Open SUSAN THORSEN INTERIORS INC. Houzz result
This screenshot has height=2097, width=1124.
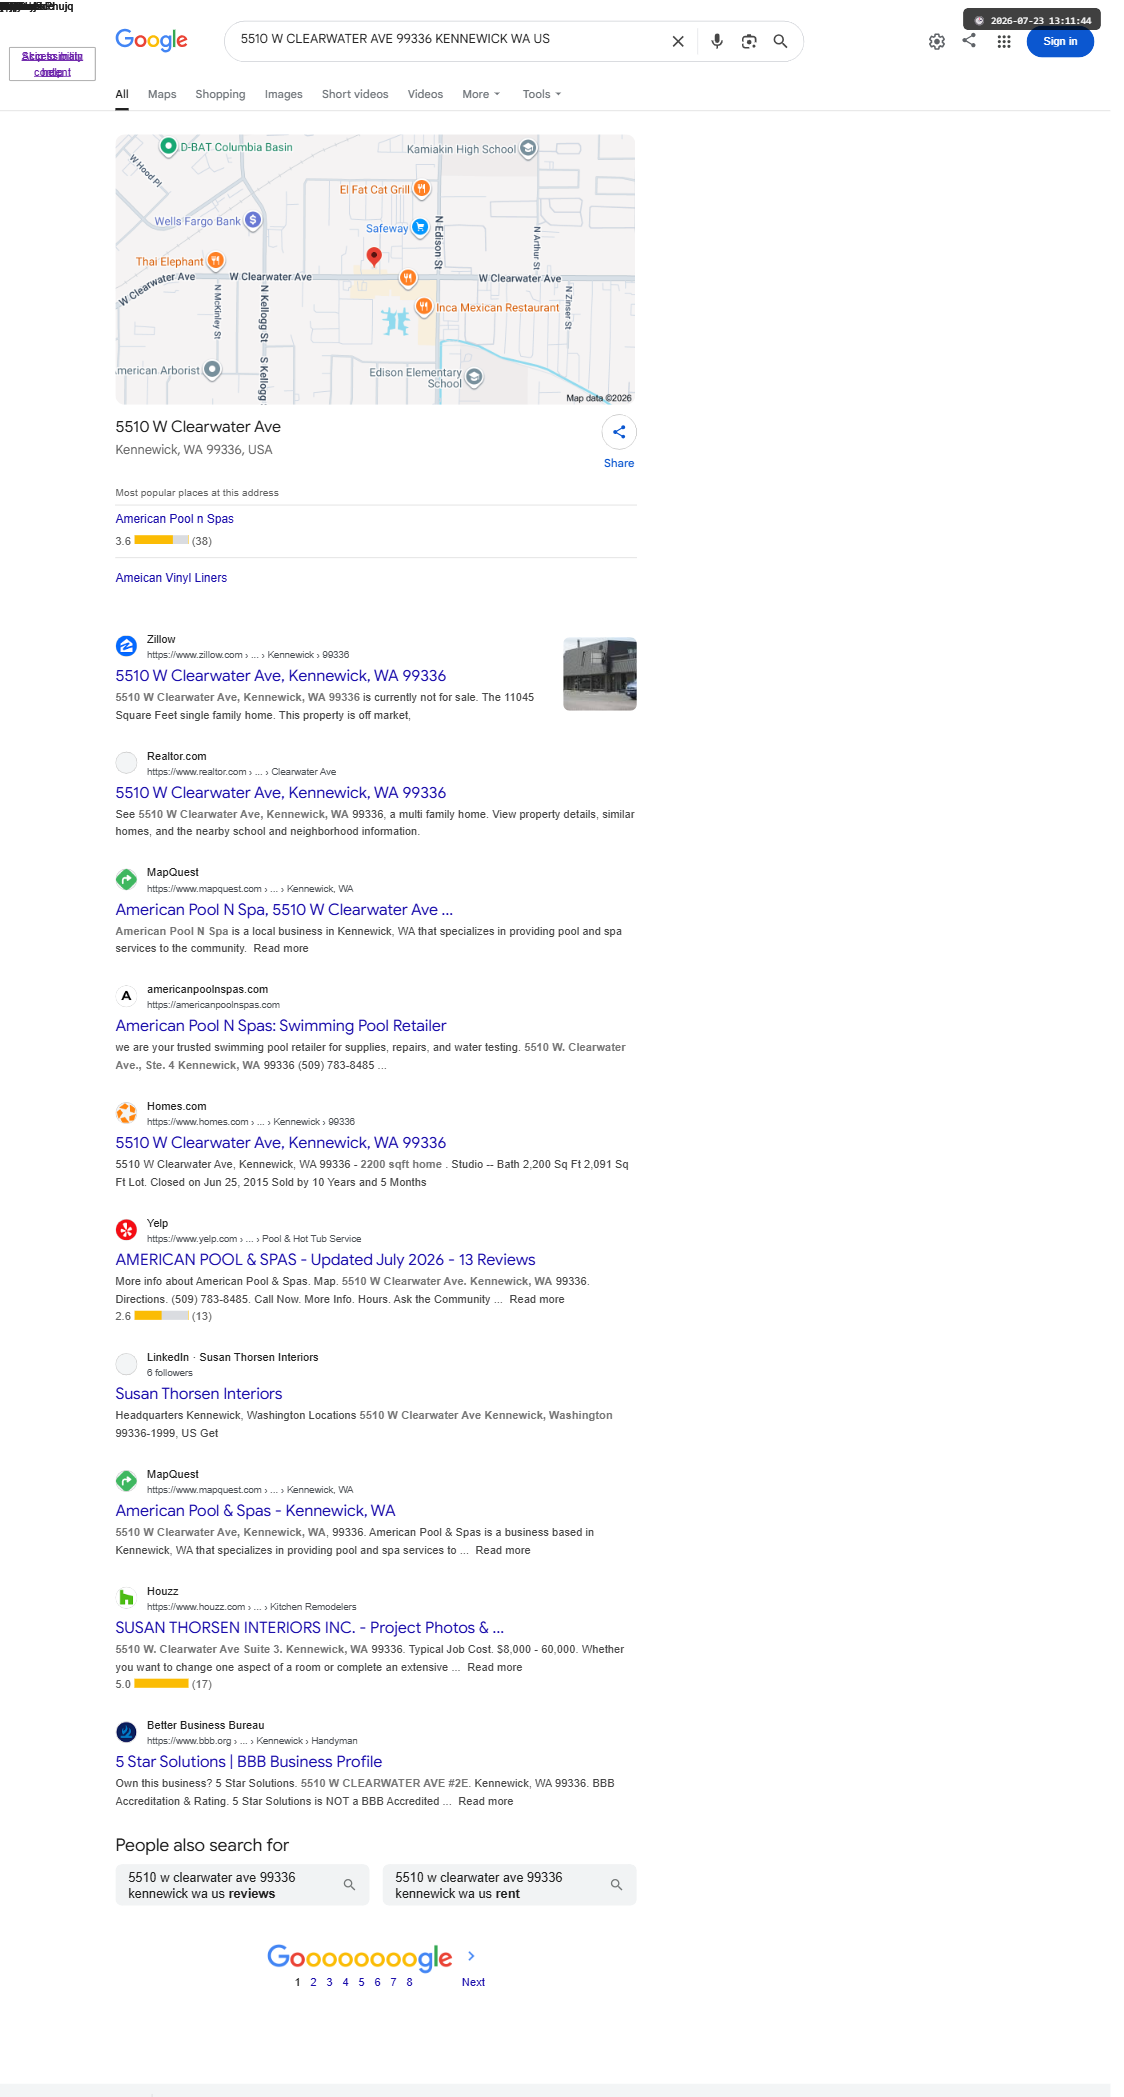coord(310,1628)
